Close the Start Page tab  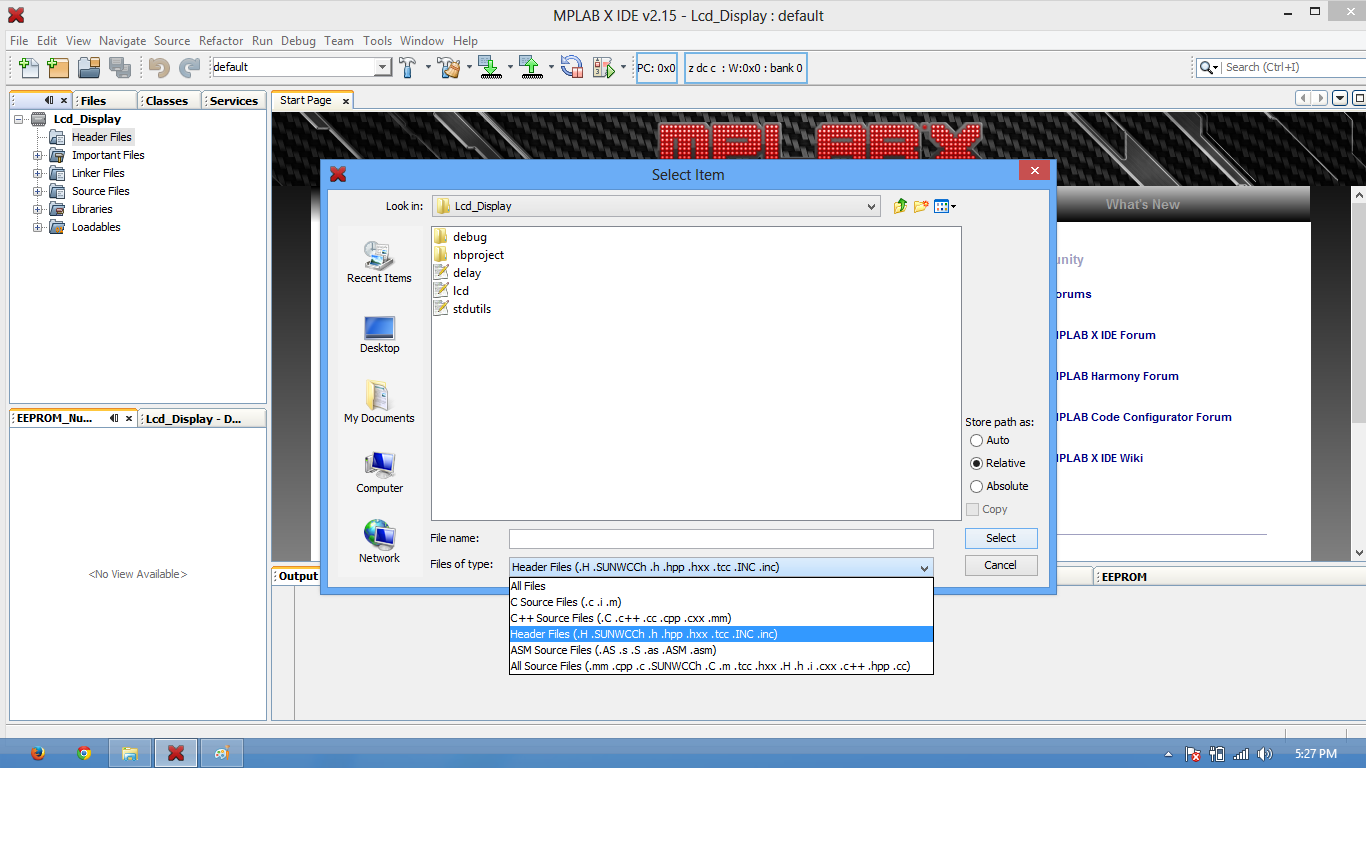tap(346, 101)
